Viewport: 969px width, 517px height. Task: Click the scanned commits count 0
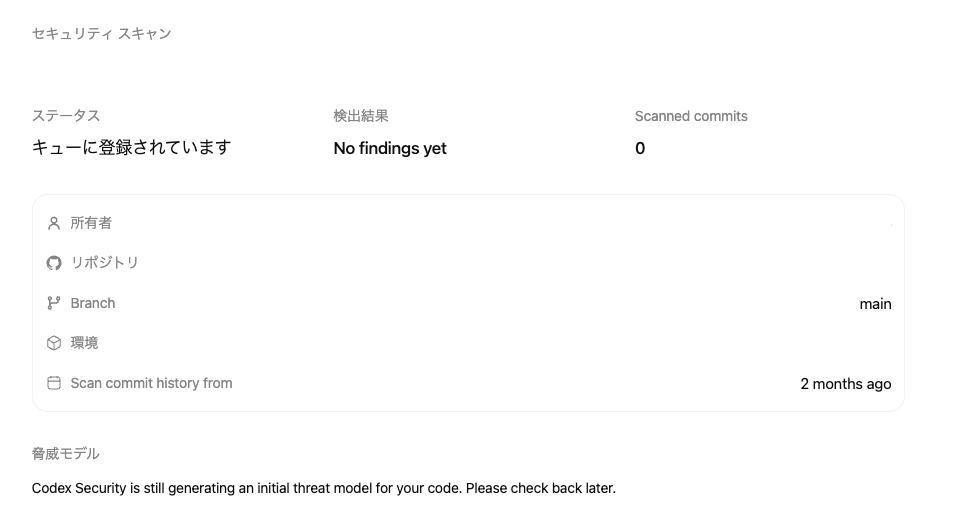(x=640, y=148)
